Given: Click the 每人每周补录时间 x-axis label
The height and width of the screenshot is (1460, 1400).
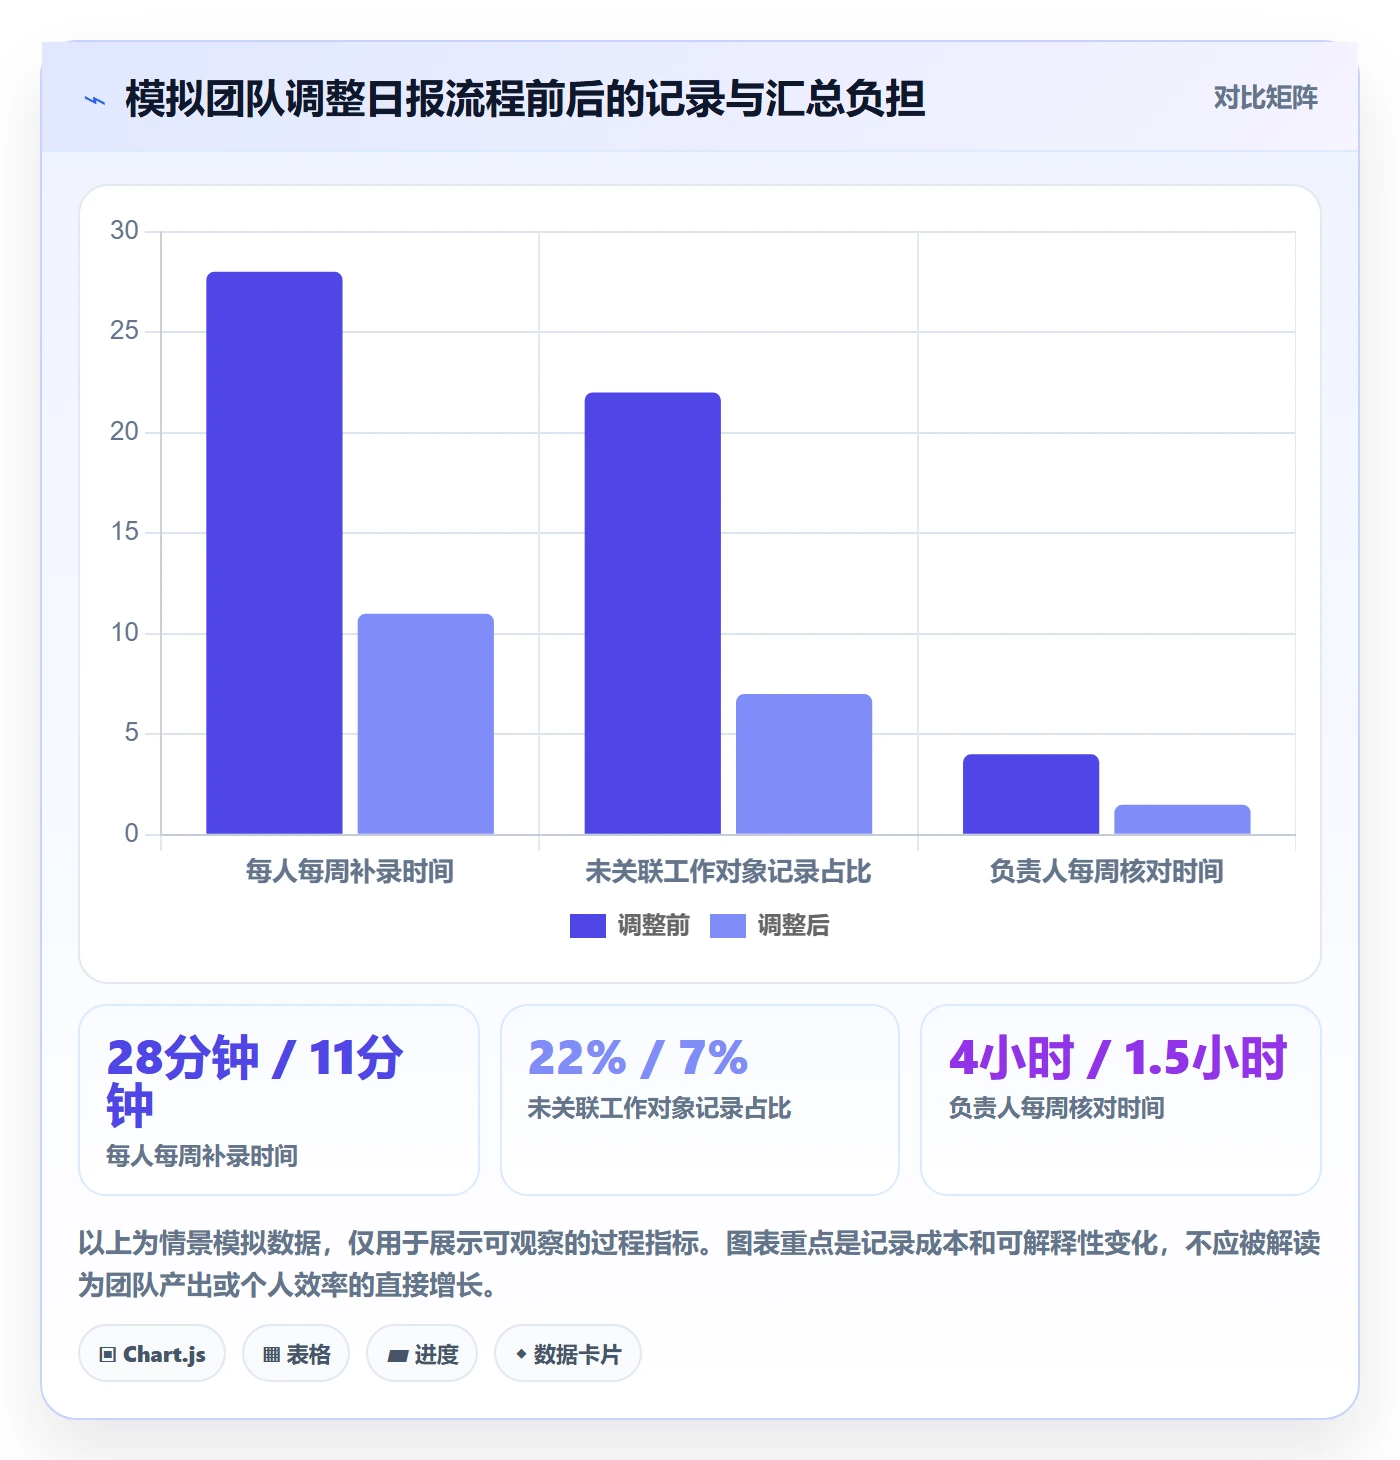Looking at the screenshot, I should 350,872.
